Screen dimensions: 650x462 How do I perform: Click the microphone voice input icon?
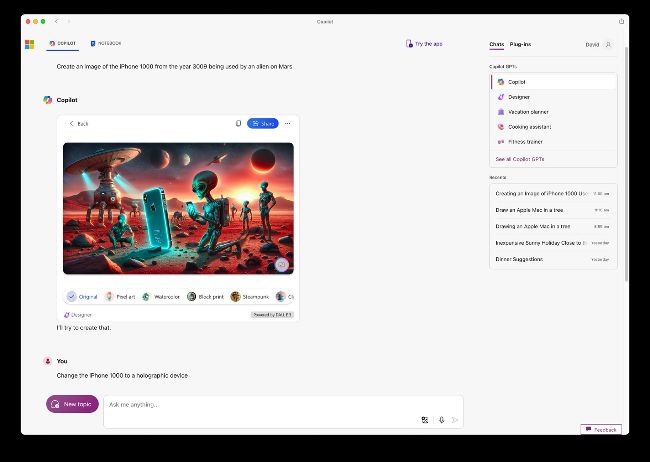click(441, 420)
